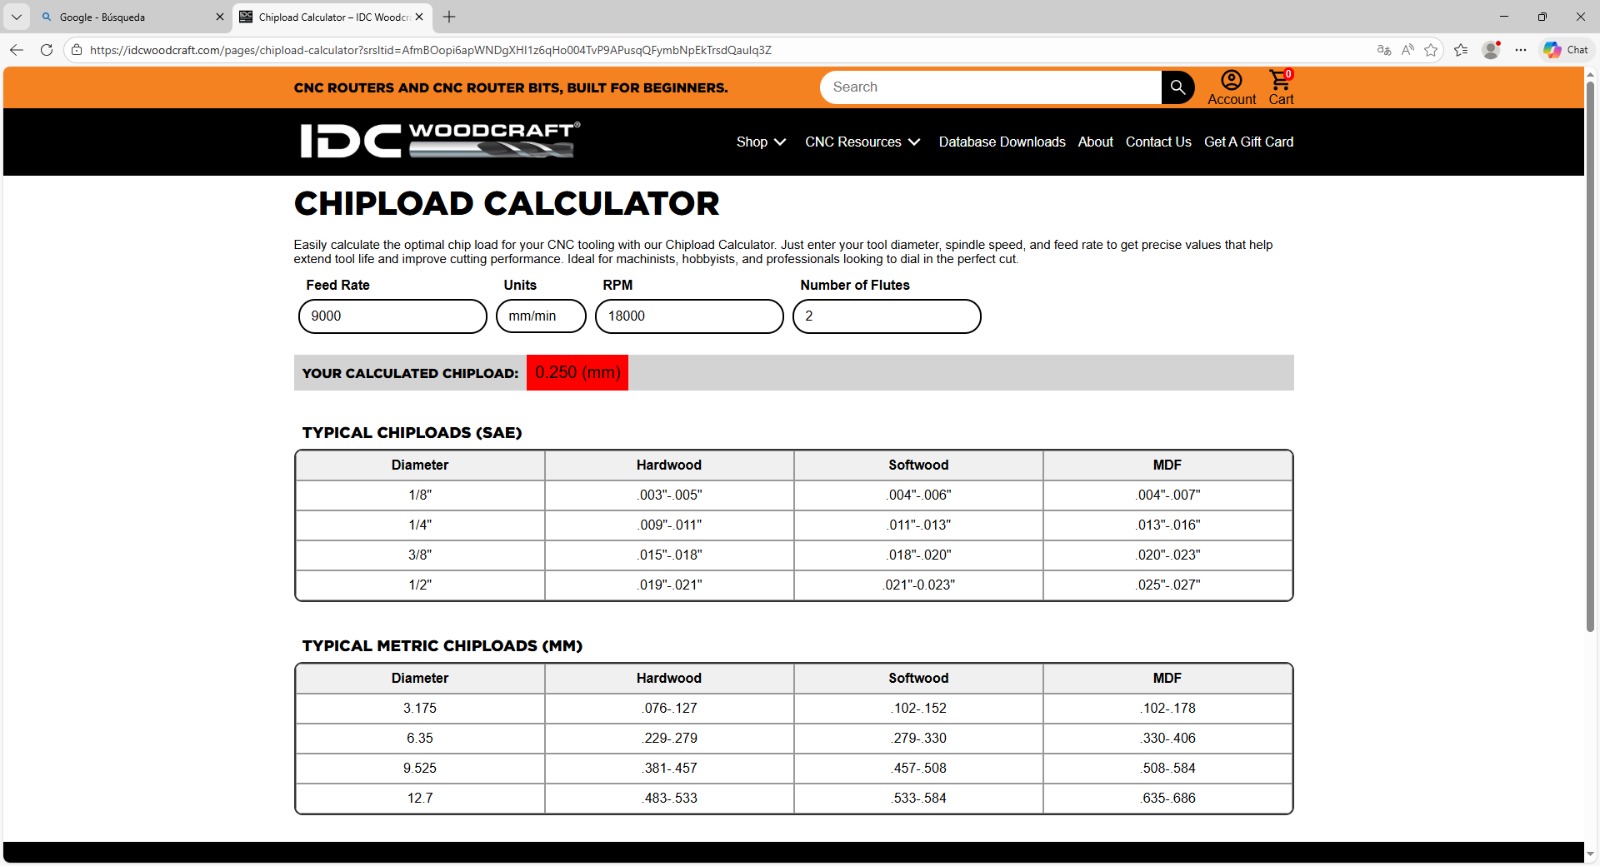This screenshot has width=1600, height=866.
Task: Click the TYPICAL METRIC CHIPLOADS (MM) heading
Action: [x=442, y=646]
